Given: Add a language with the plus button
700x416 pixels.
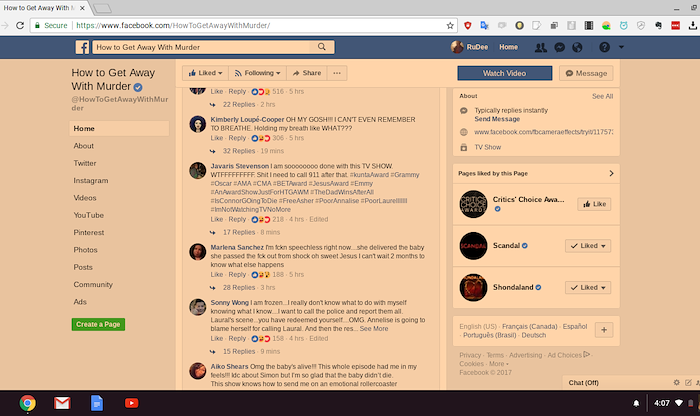Looking at the screenshot, I should point(604,330).
